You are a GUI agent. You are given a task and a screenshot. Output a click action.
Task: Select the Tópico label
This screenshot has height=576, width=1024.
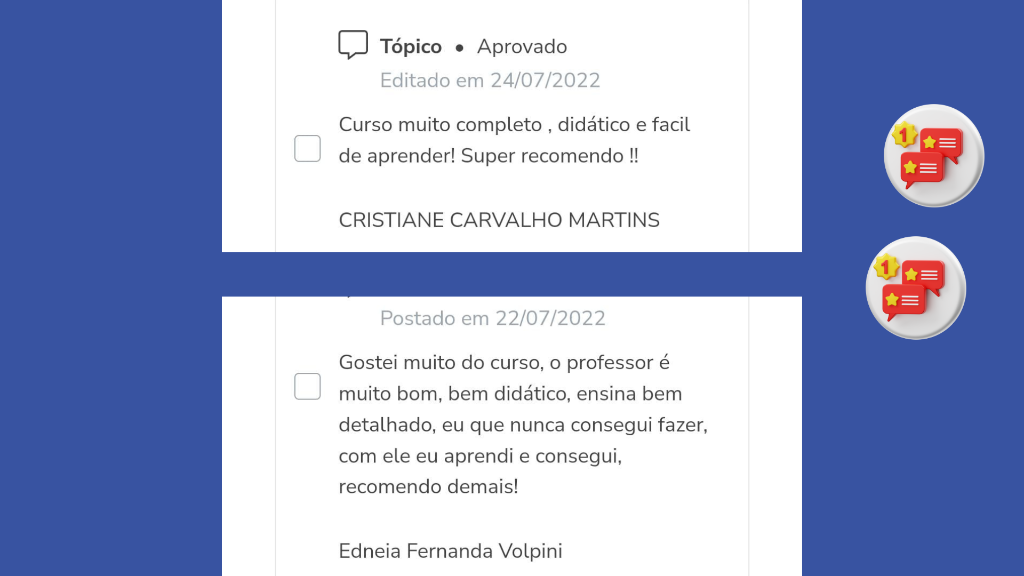[x=410, y=46]
